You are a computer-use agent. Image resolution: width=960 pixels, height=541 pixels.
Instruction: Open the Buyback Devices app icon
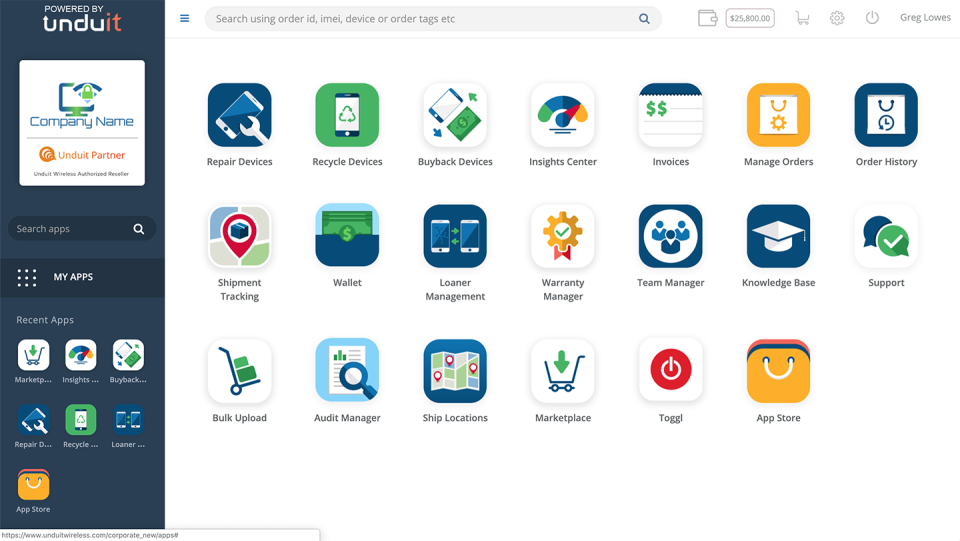(455, 115)
